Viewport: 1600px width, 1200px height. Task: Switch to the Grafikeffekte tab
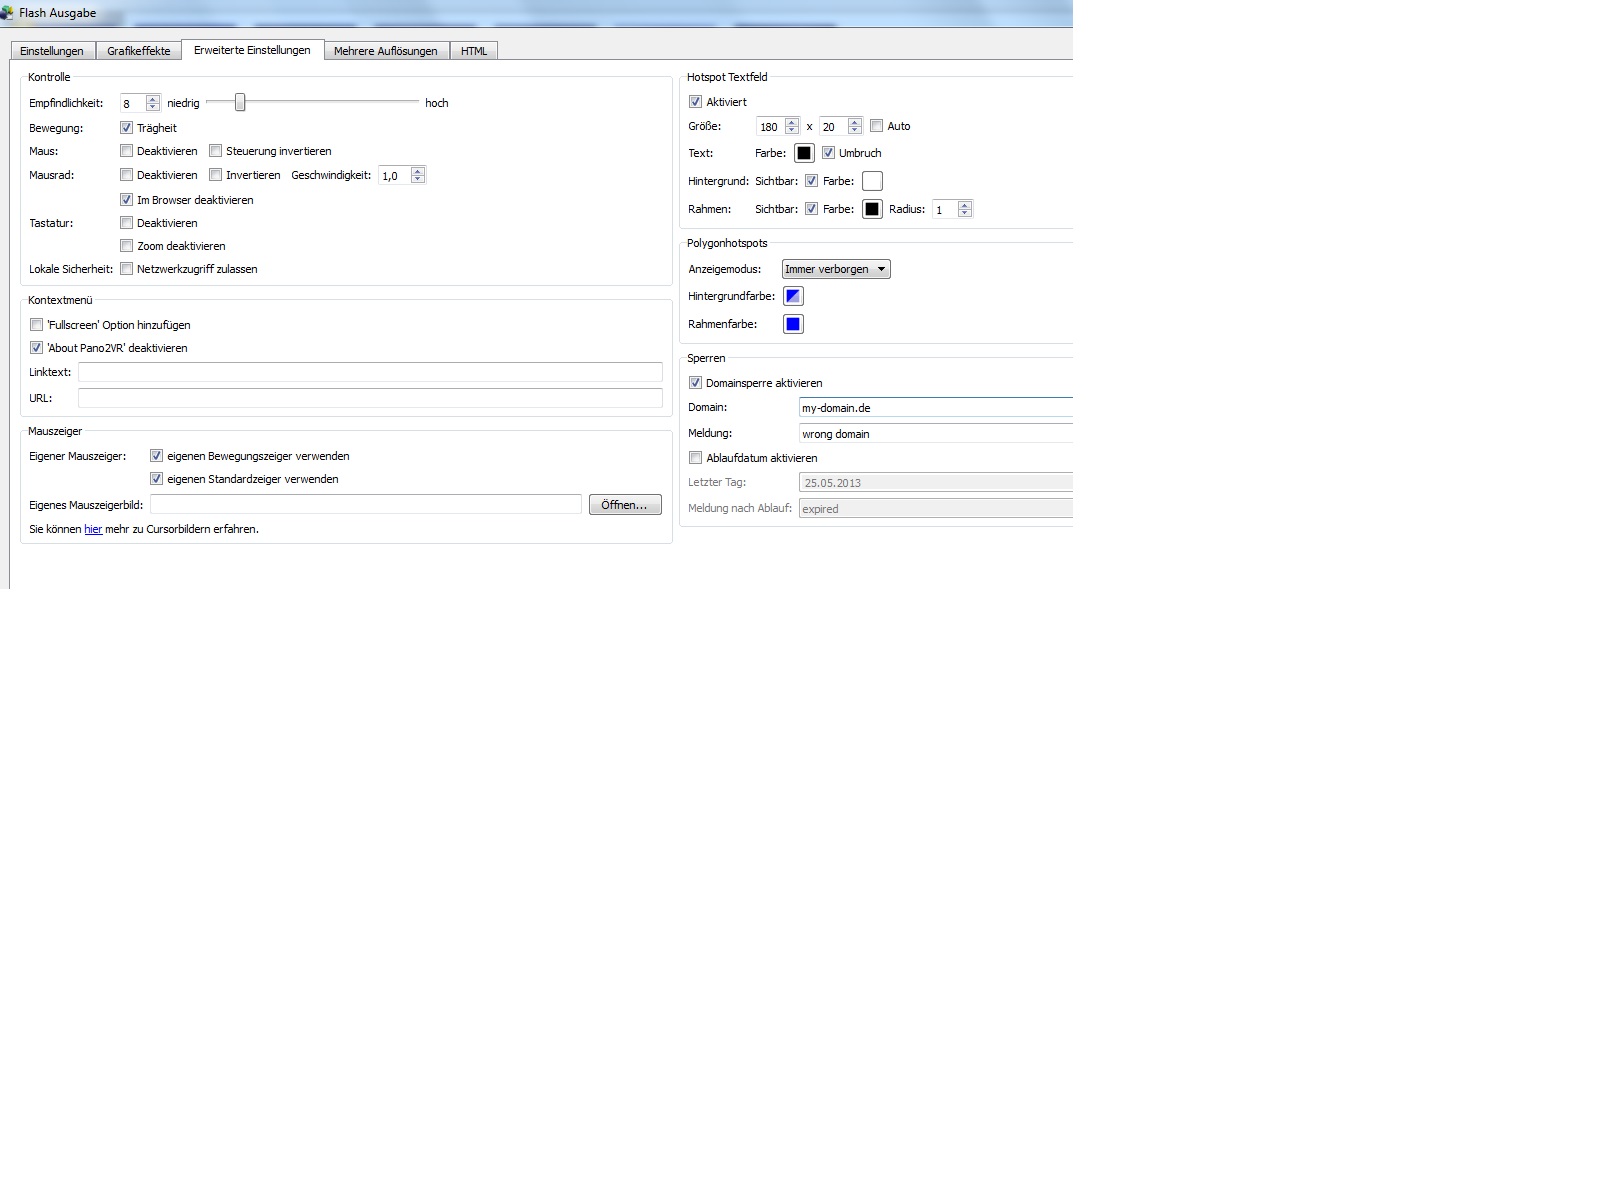point(139,51)
